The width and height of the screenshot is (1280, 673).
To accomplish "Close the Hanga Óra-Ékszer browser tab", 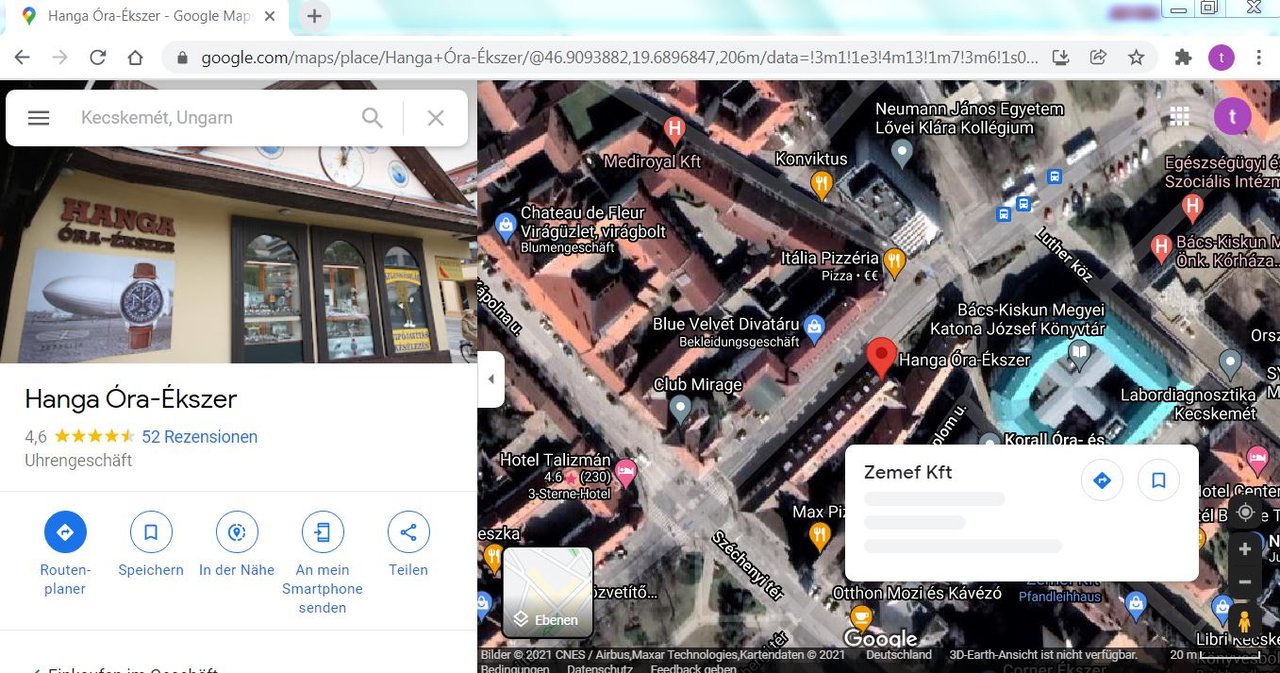I will (x=270, y=17).
